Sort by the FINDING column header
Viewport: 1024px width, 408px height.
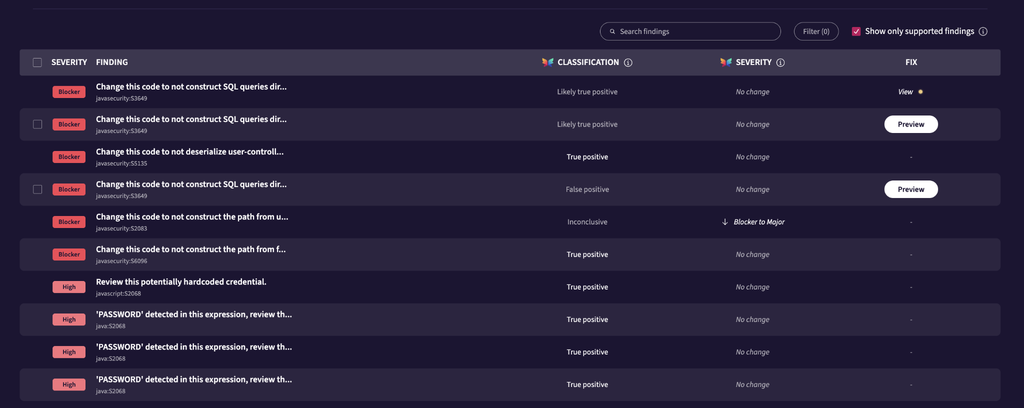pyautogui.click(x=112, y=63)
